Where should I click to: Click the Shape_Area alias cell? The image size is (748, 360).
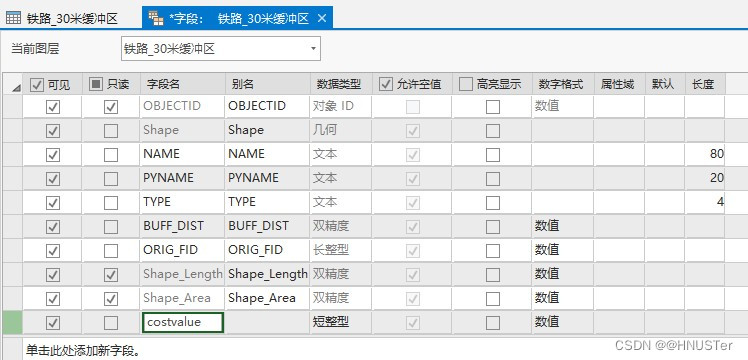pyautogui.click(x=267, y=298)
